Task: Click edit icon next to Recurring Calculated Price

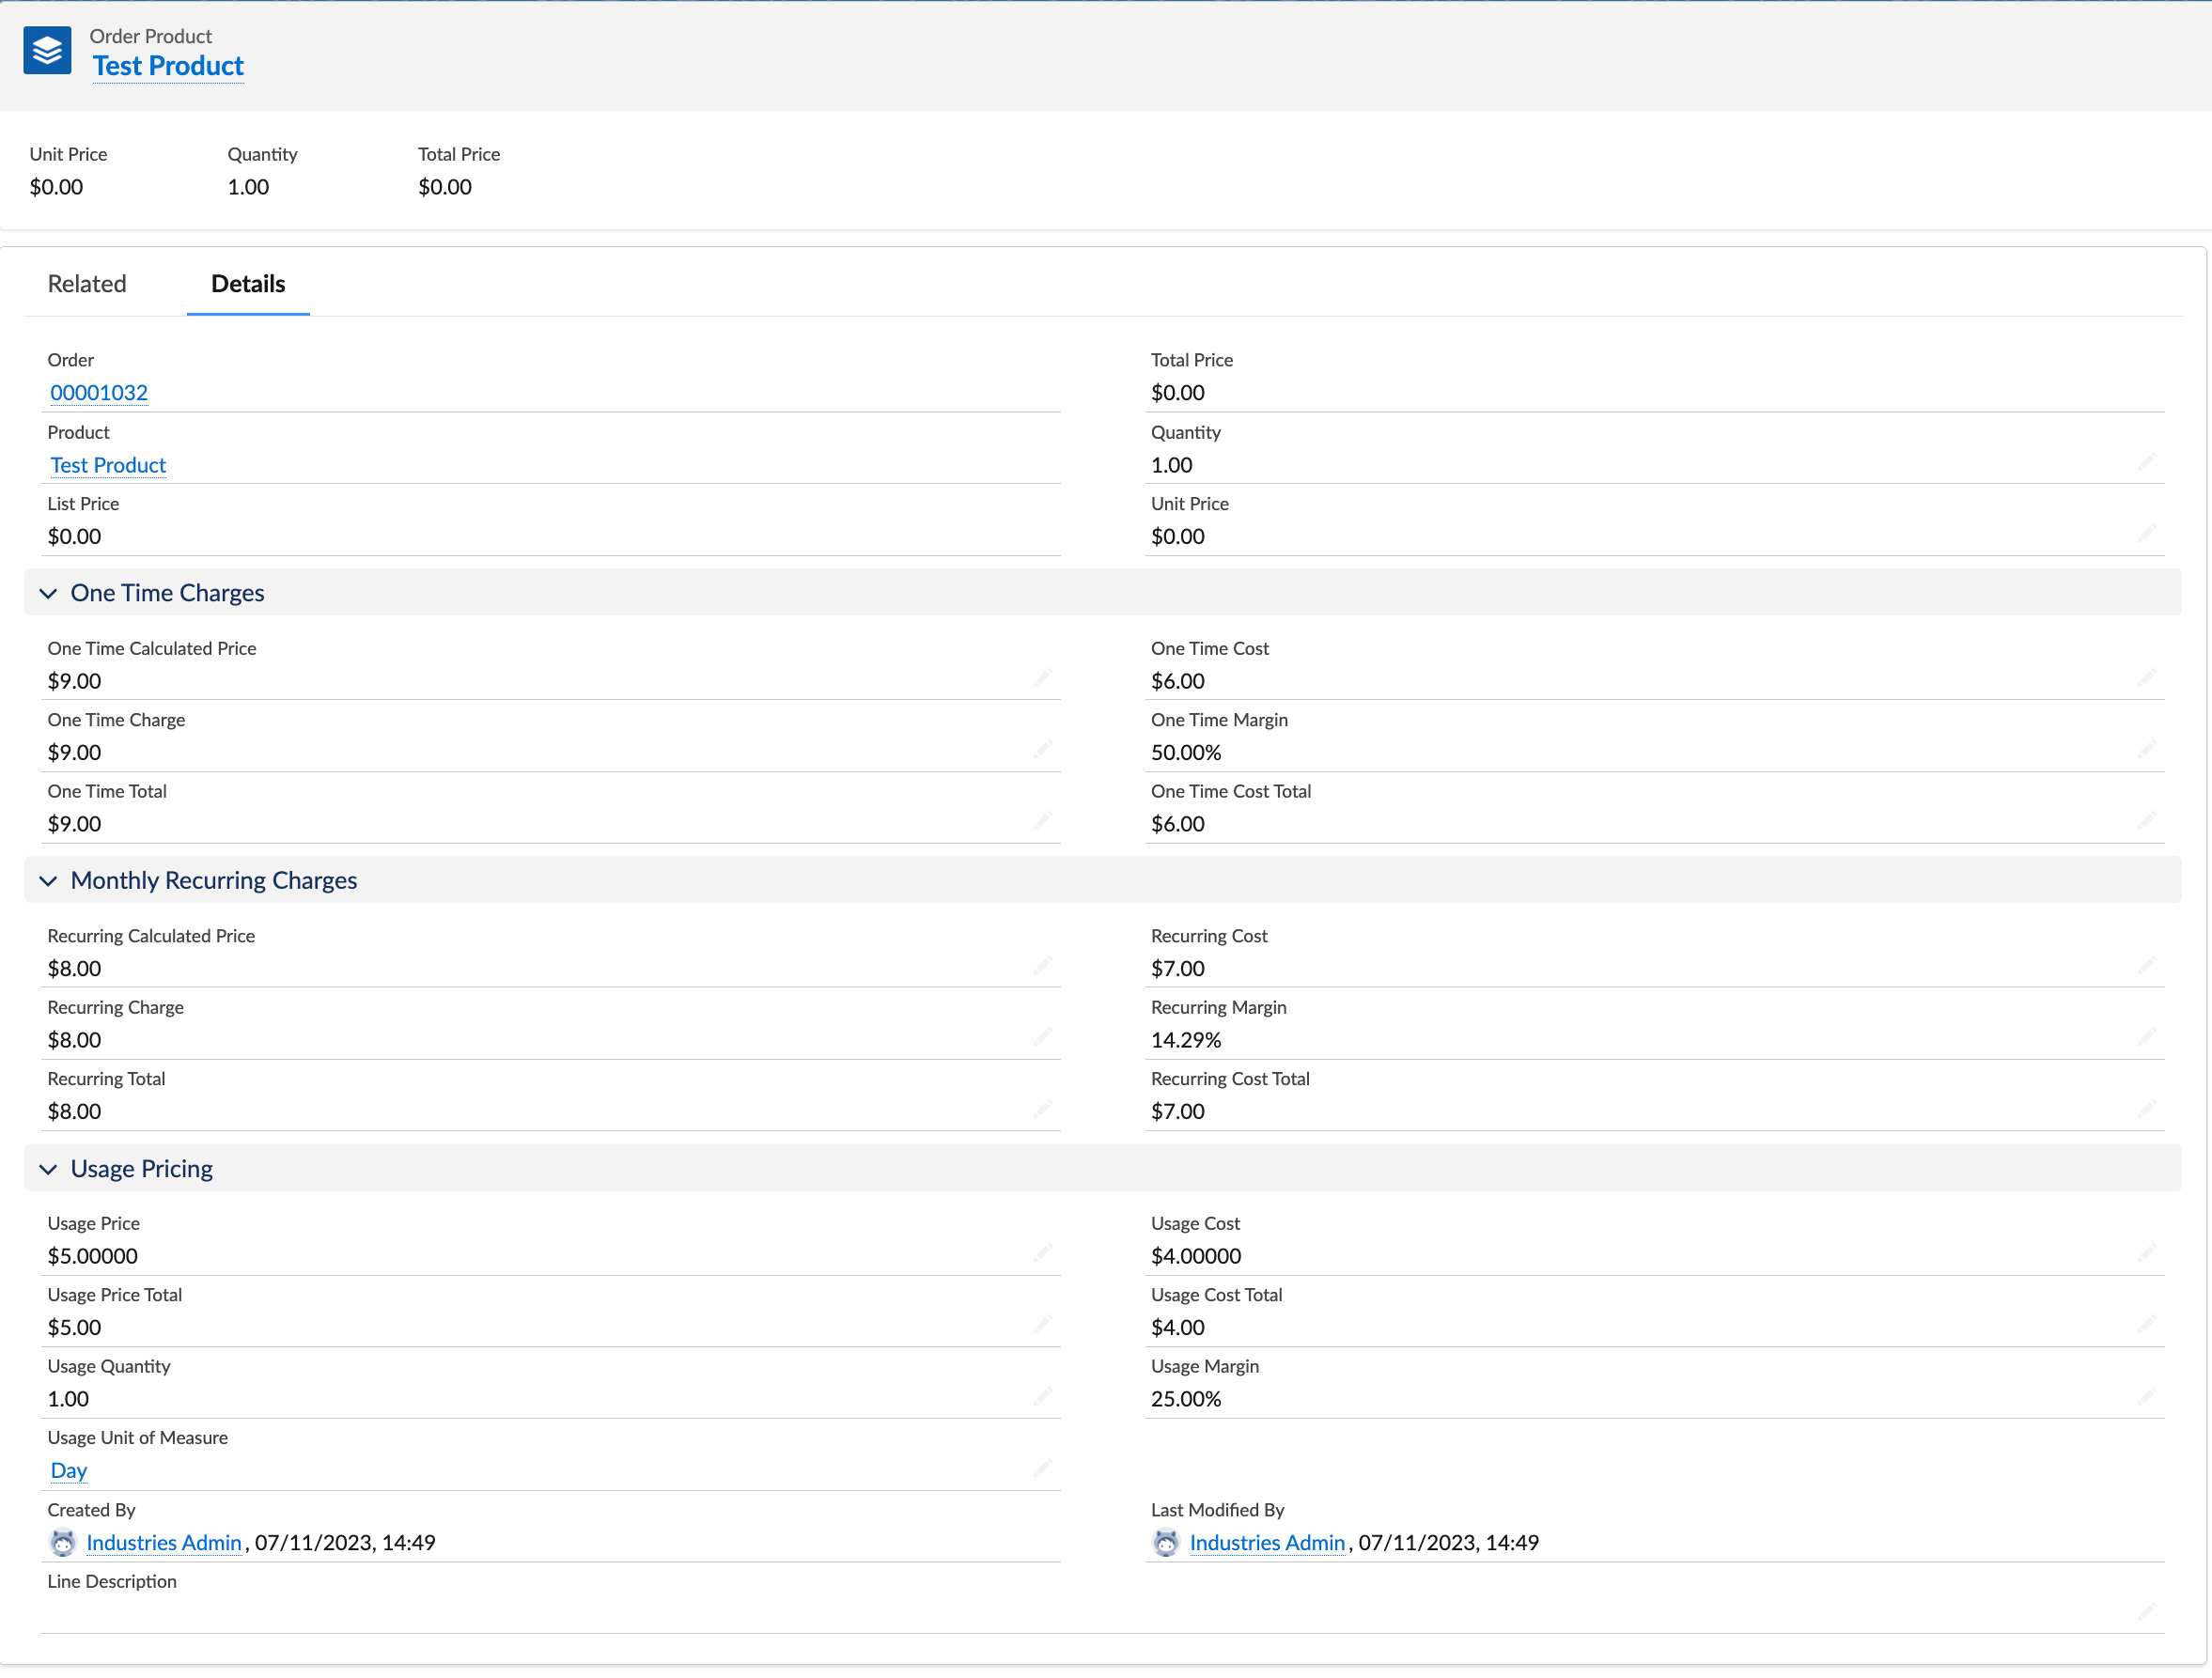Action: tap(1043, 966)
